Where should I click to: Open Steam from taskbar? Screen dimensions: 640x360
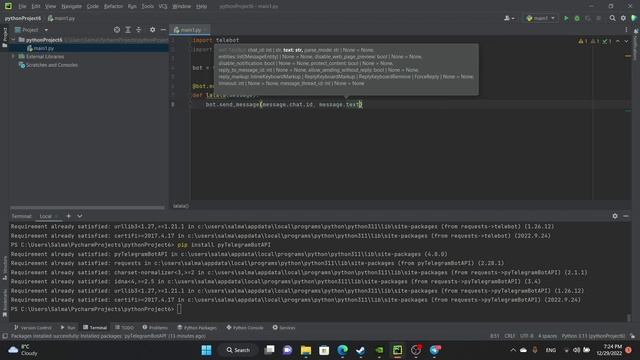tap(361, 350)
